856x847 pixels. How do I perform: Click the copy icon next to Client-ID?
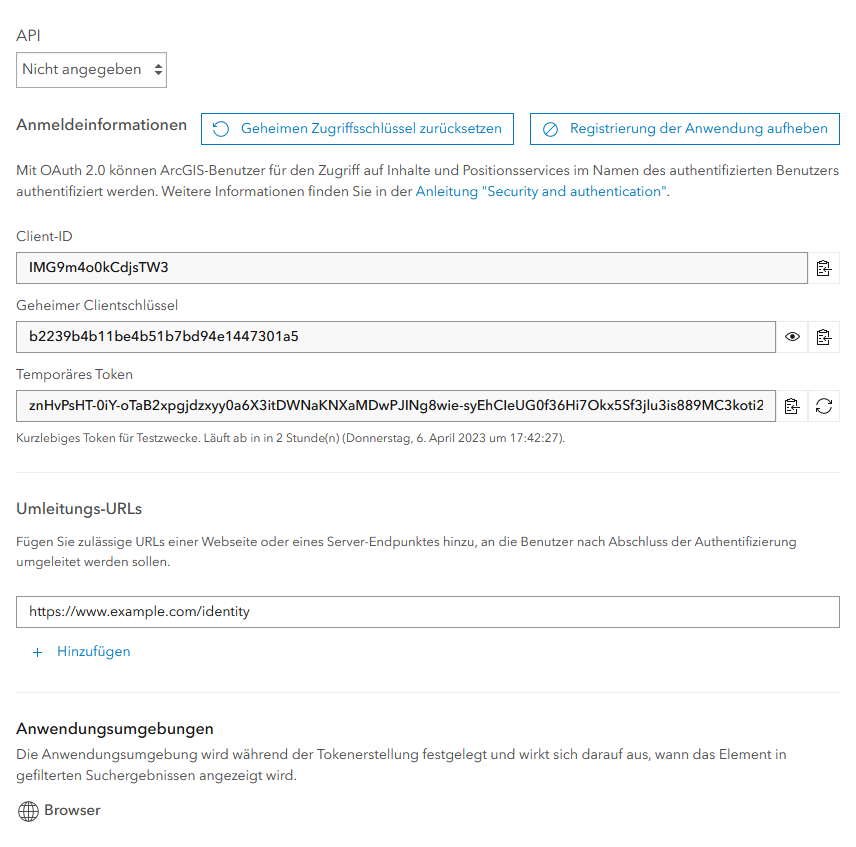tap(824, 267)
